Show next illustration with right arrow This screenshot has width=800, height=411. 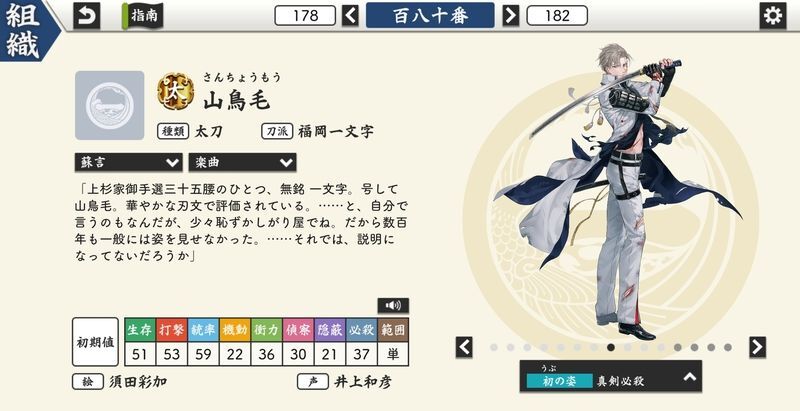758,347
